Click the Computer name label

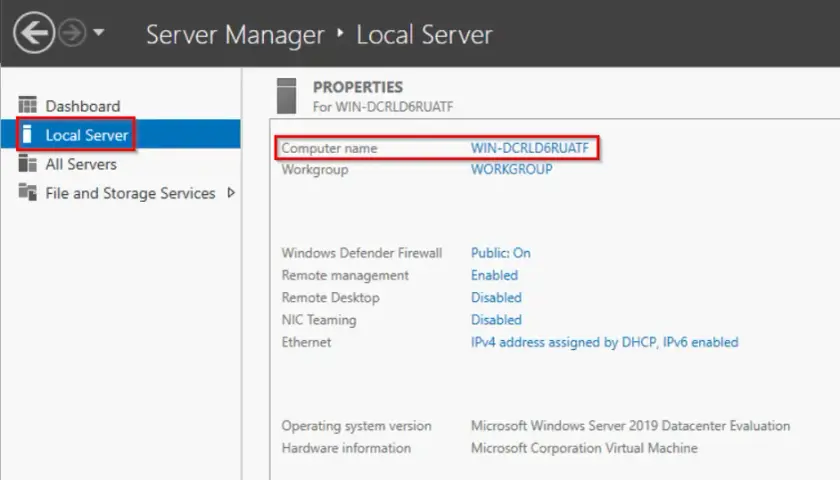point(329,148)
